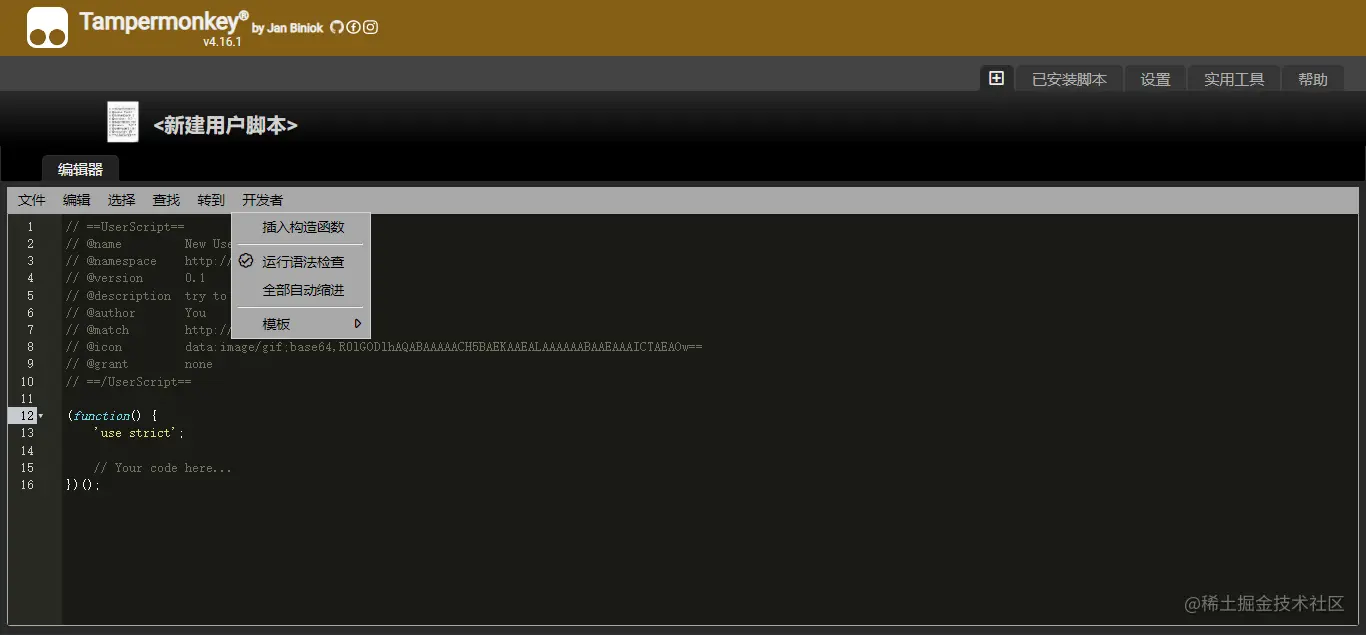Click the '// @grant none' line
The height and width of the screenshot is (635, 1366).
(x=139, y=364)
